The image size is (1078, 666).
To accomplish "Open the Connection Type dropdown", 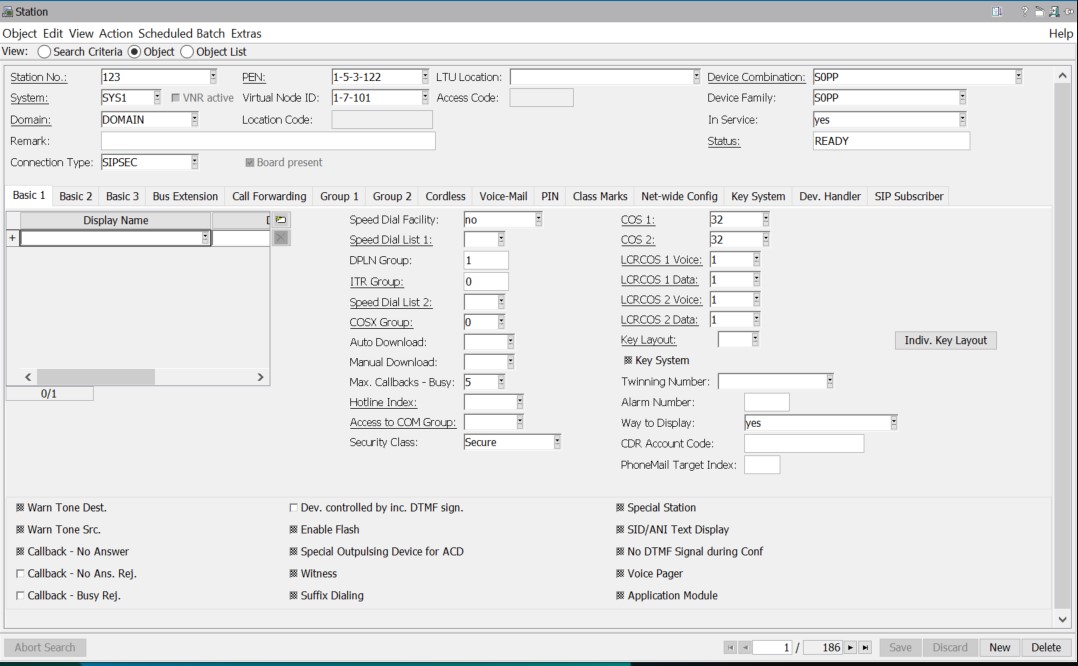I will tap(195, 162).
